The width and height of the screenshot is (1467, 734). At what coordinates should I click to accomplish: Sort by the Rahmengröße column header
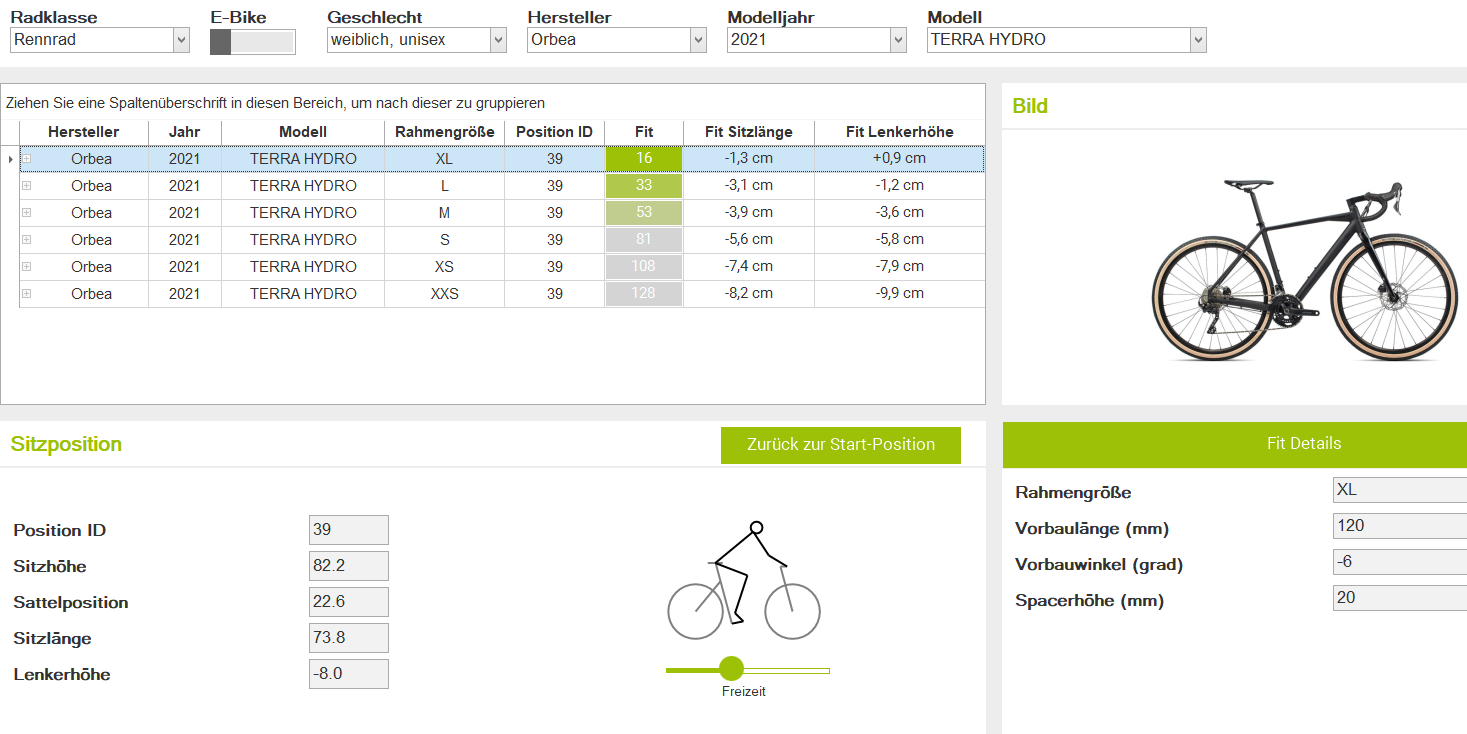tap(444, 132)
